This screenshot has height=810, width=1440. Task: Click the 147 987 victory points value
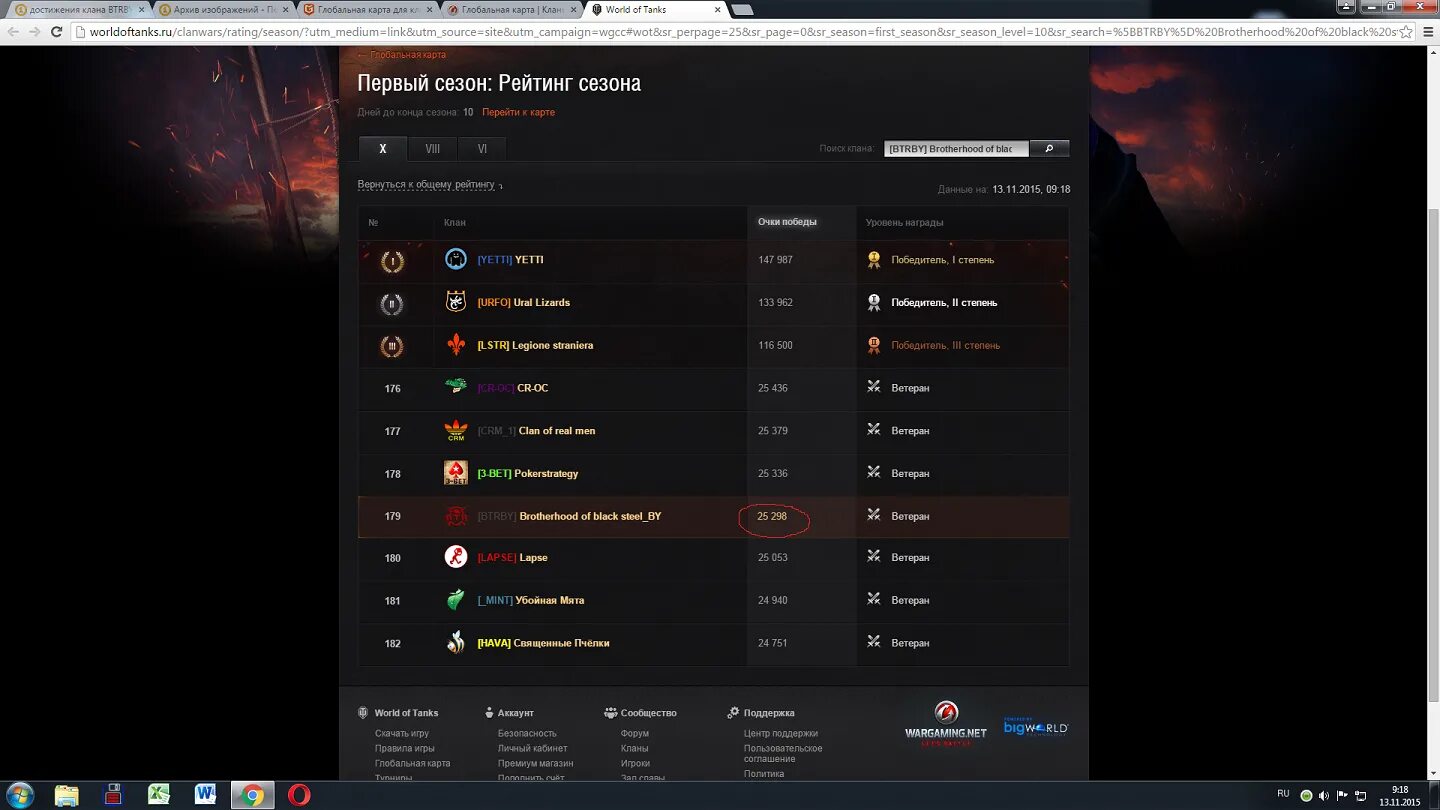click(775, 260)
